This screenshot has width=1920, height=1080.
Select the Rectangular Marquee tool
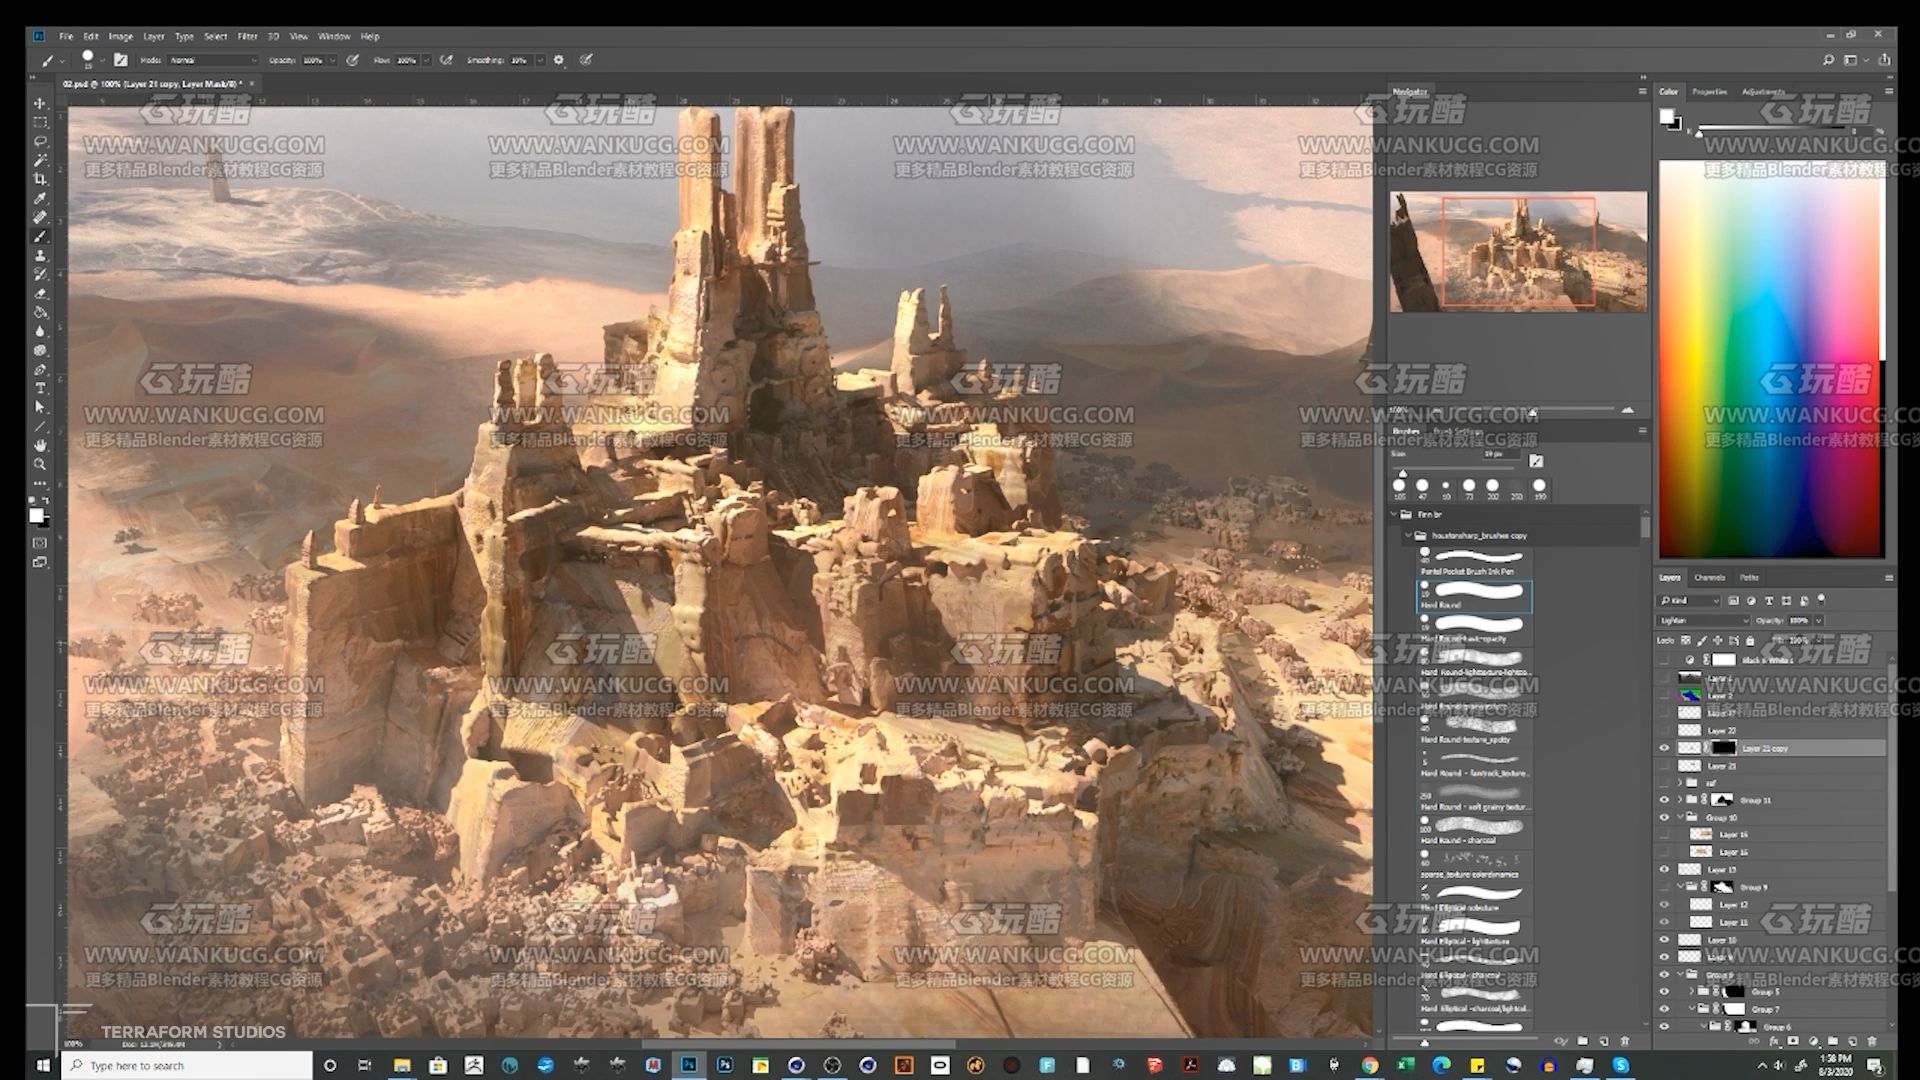(x=40, y=122)
